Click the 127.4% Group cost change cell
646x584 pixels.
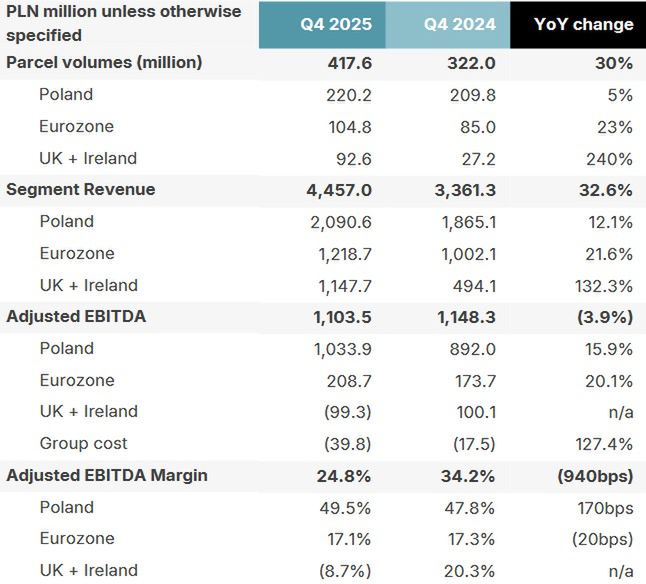(x=604, y=443)
